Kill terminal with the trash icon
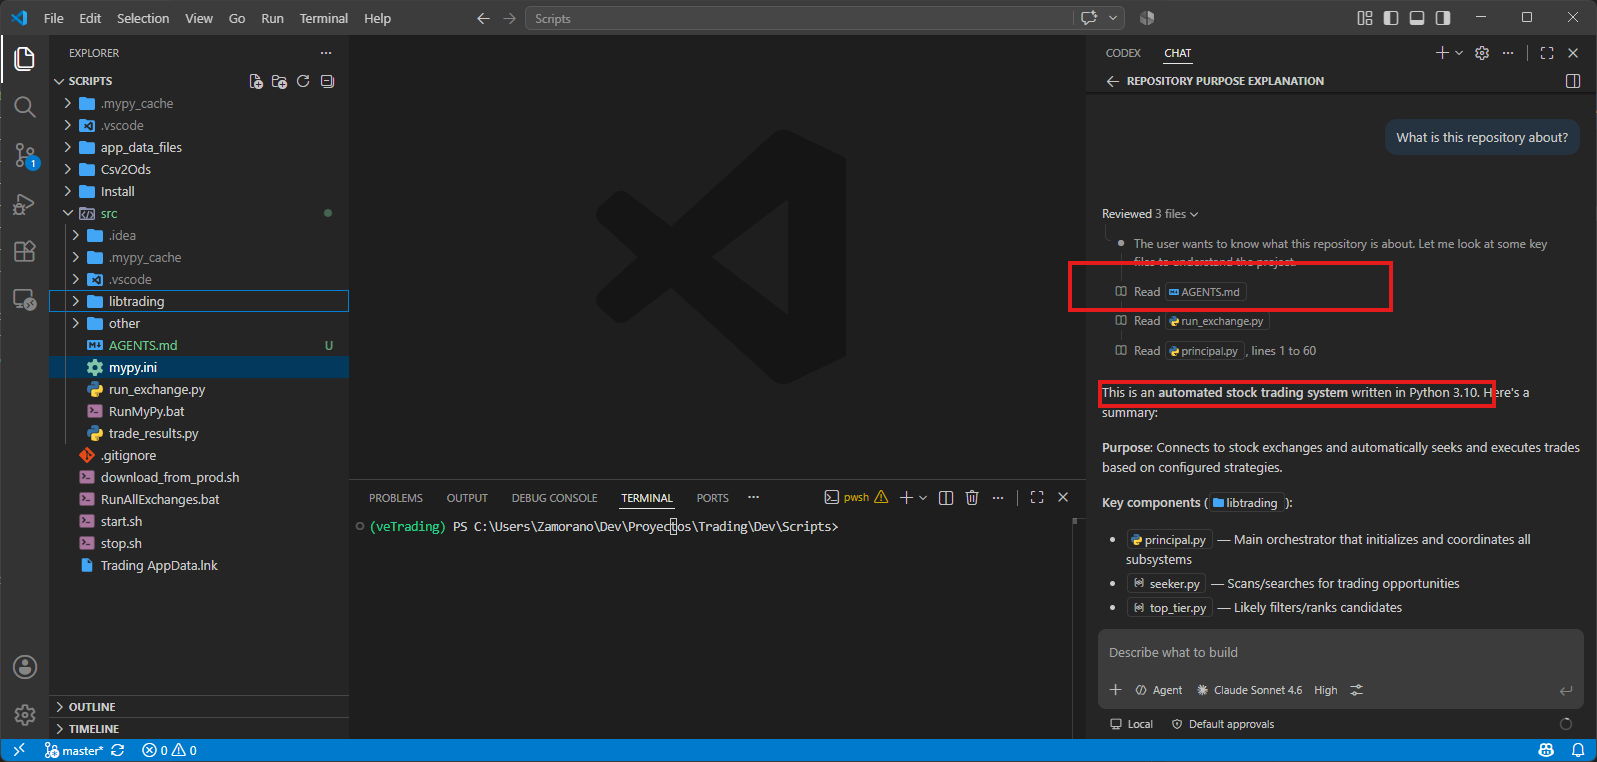The height and width of the screenshot is (762, 1597). point(972,497)
